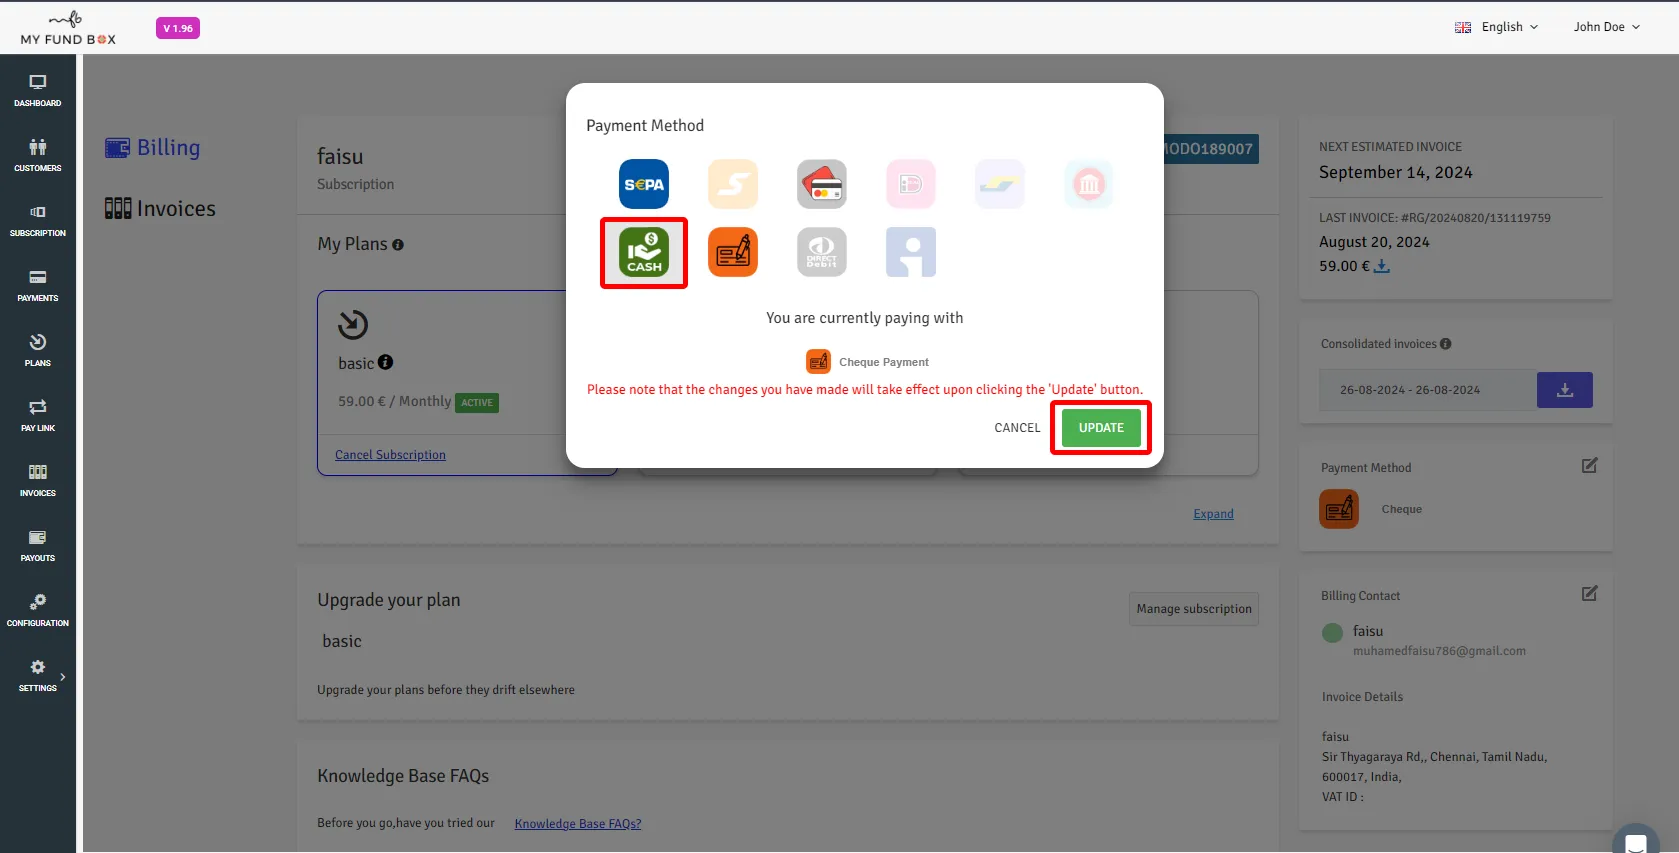
Task: Click the Cancel Subscription link
Action: click(390, 455)
